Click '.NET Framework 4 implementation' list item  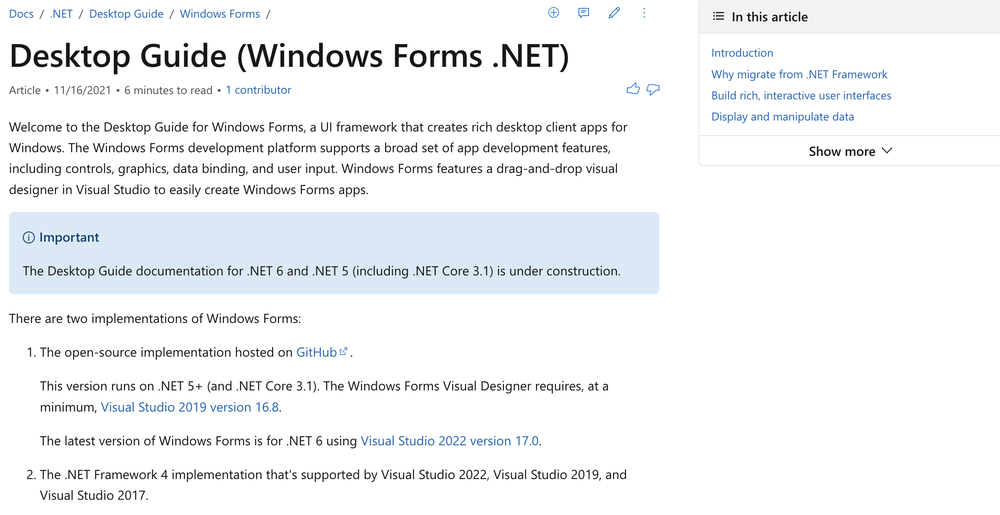[x=333, y=484]
